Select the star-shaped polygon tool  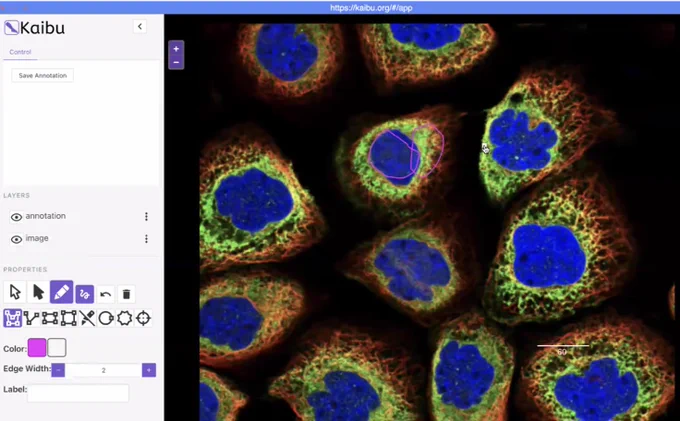(124, 318)
